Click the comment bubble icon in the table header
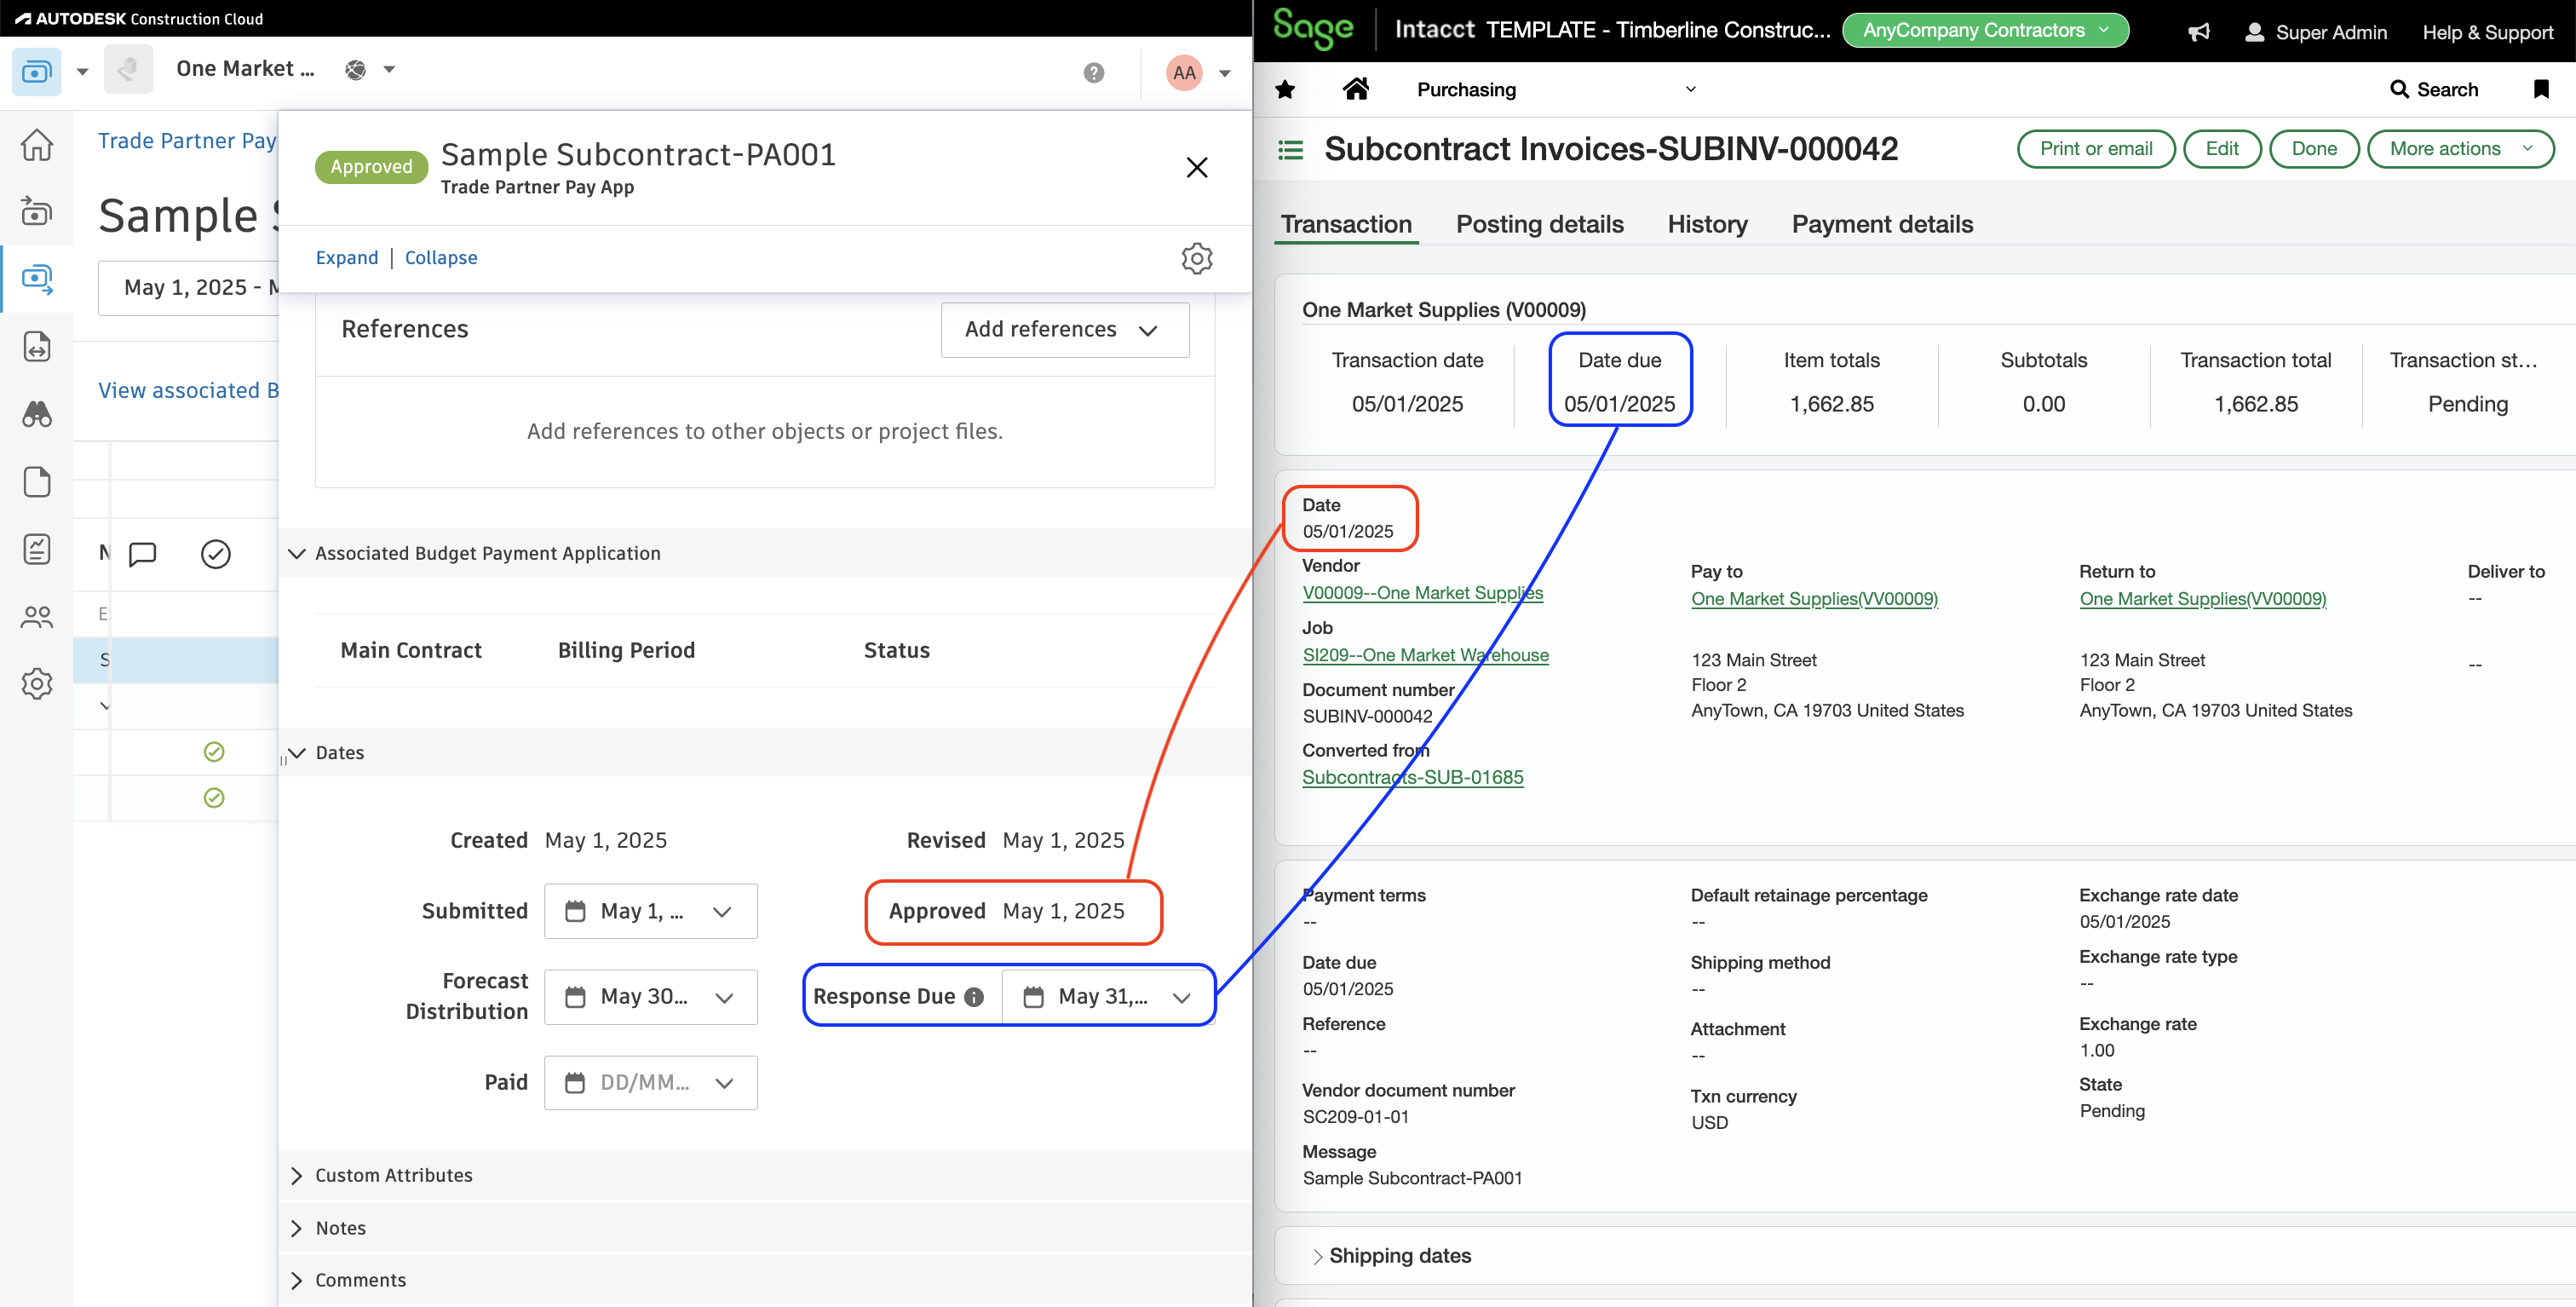This screenshot has width=2576, height=1307. tap(143, 554)
